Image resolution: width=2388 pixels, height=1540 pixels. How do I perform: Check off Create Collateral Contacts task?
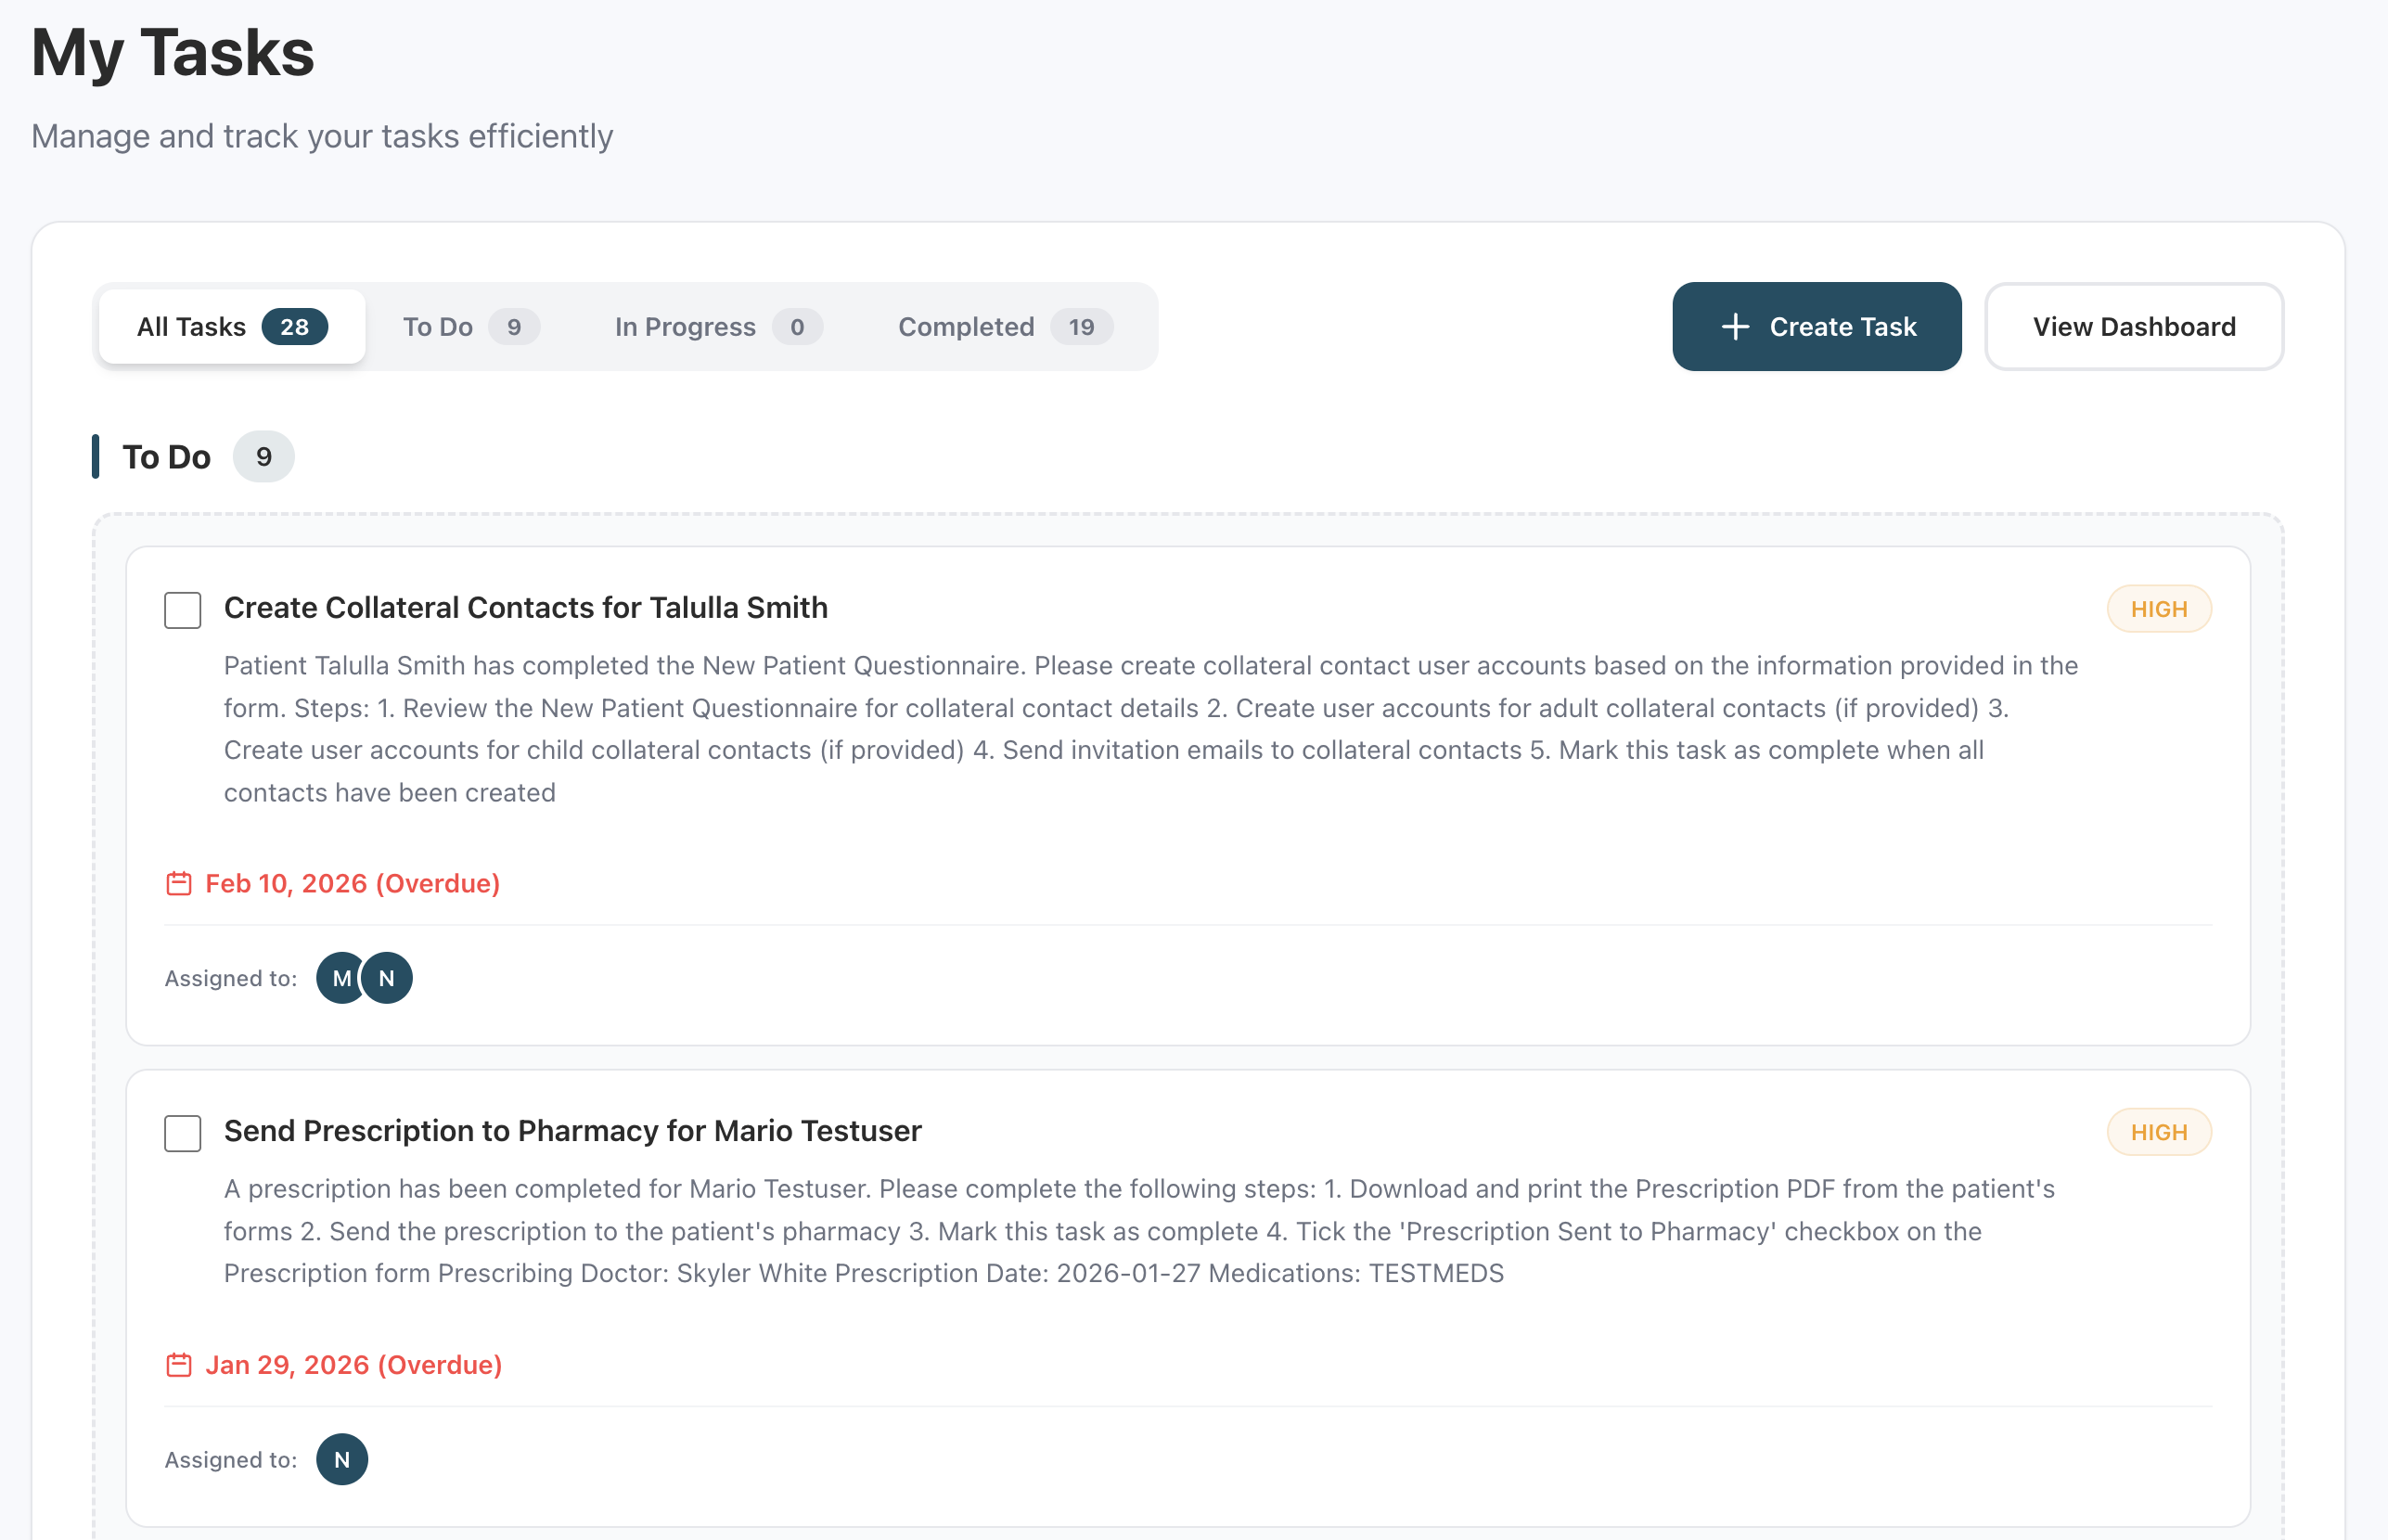tap(183, 610)
